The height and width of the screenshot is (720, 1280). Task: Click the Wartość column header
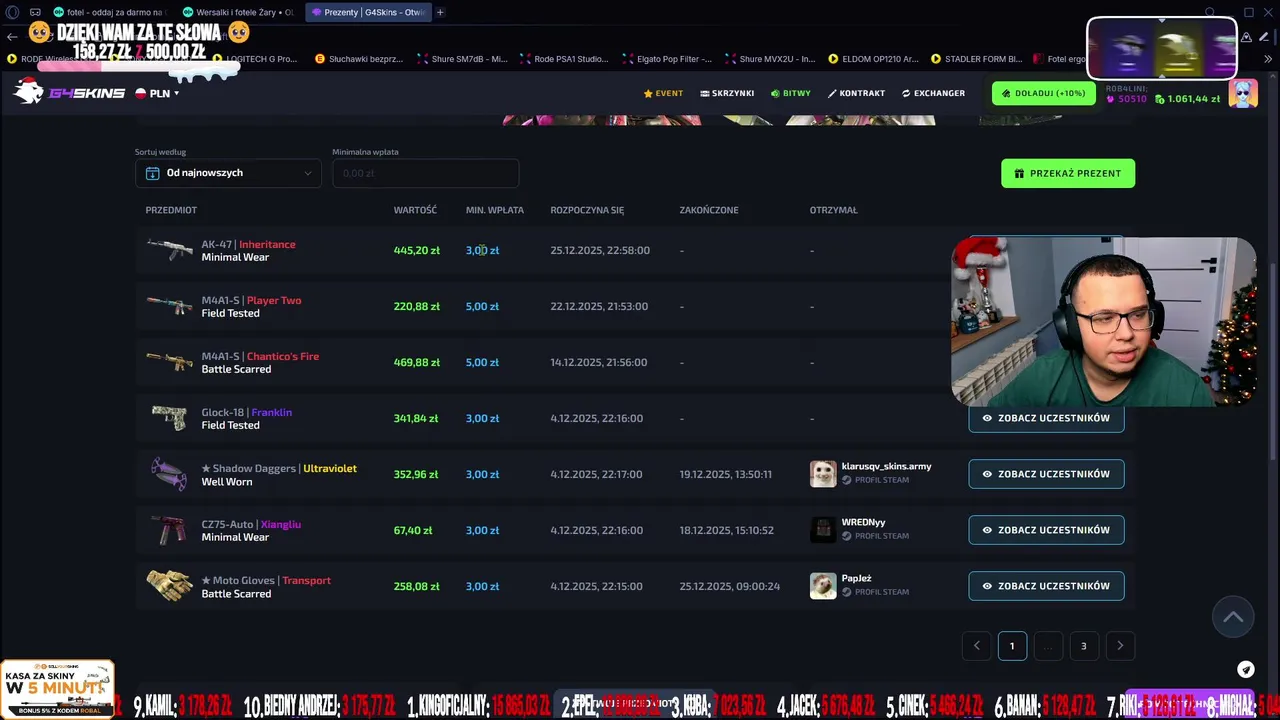point(415,210)
